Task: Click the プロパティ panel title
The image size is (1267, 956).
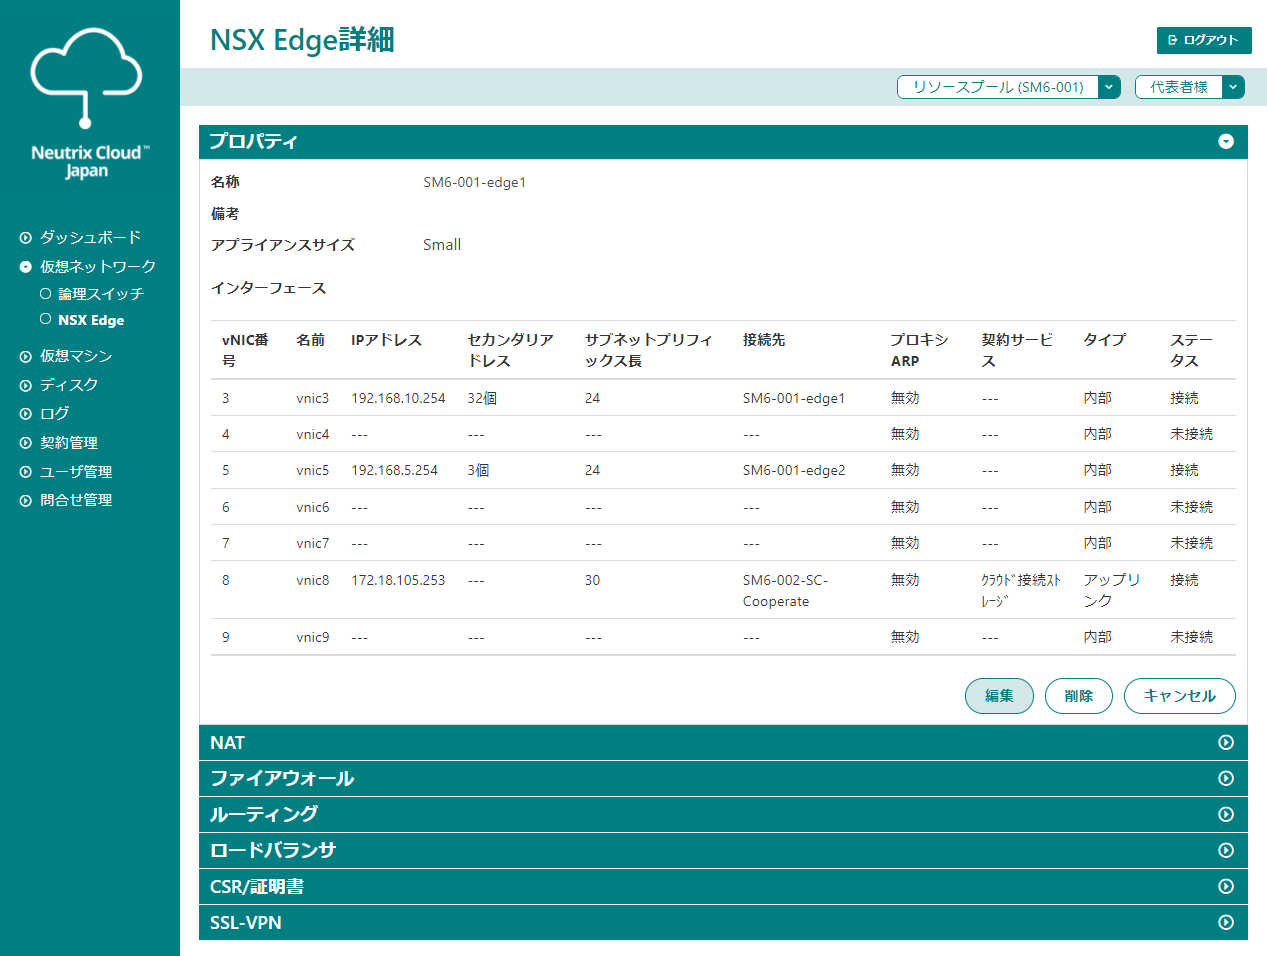Action: [254, 142]
